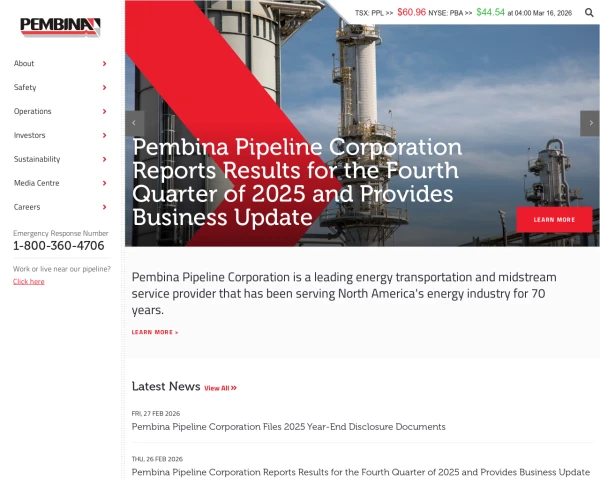Expand the Safety menu chevron
600x480 pixels.
104,88
